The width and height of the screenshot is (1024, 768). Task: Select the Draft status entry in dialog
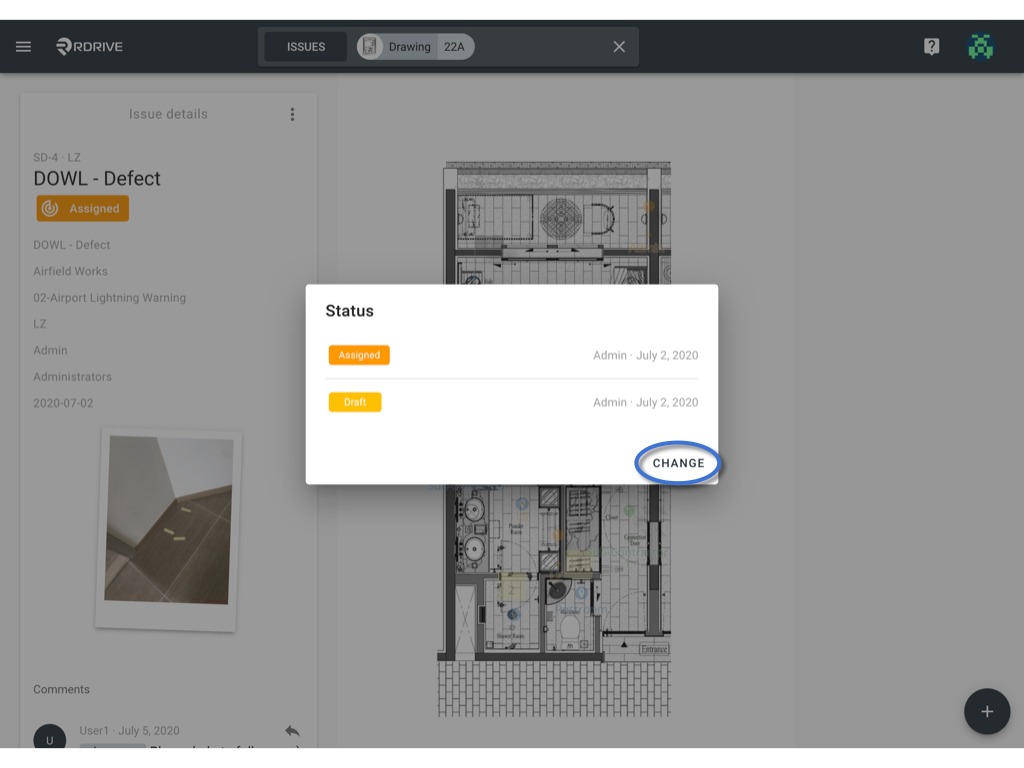coord(355,402)
